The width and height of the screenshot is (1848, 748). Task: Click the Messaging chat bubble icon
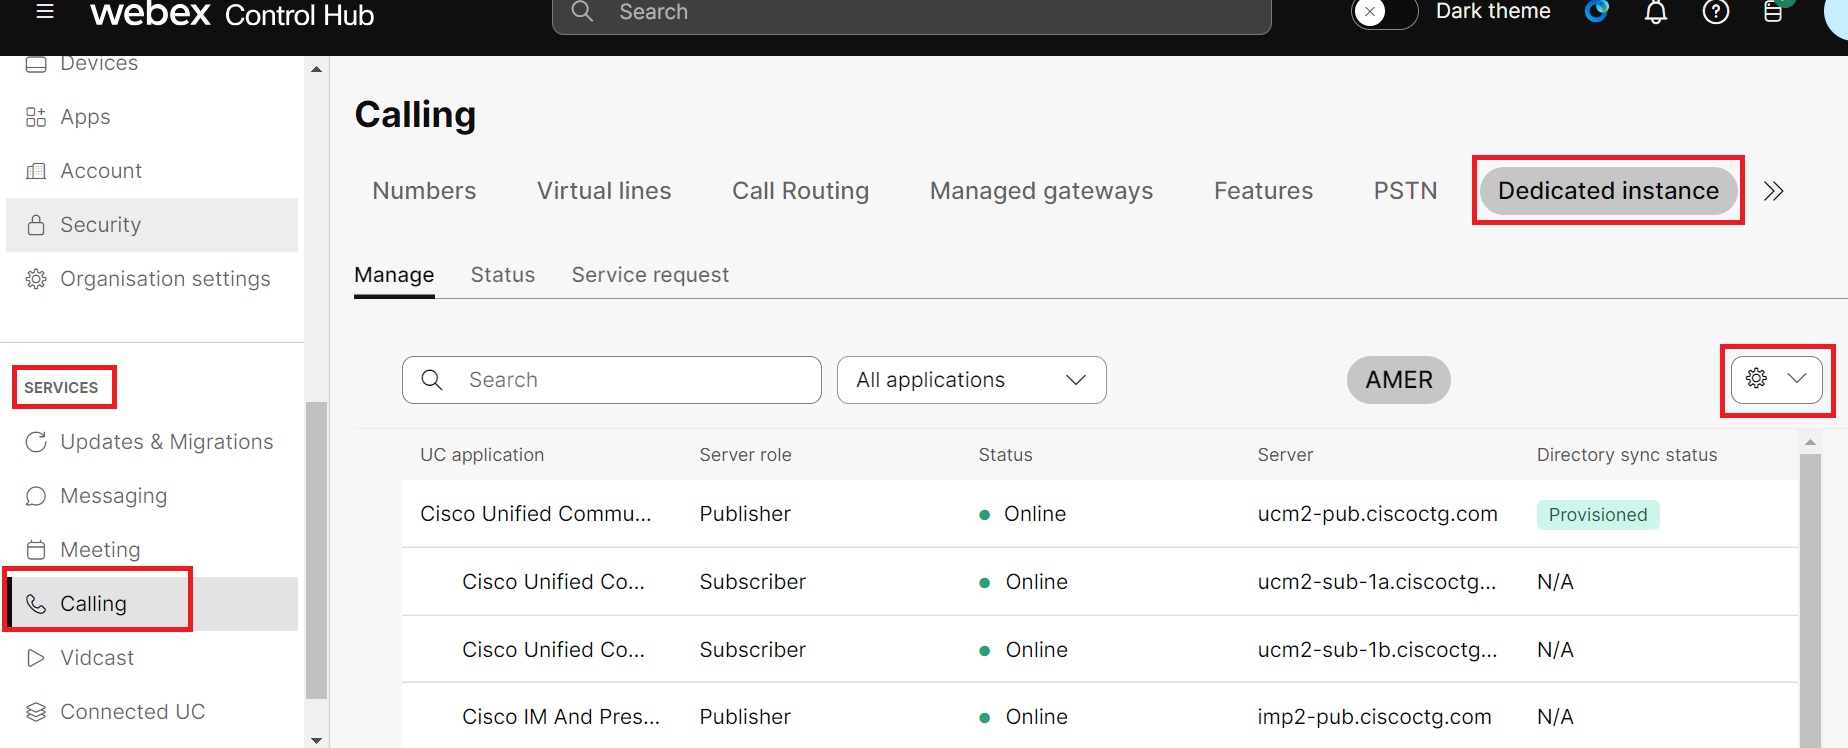point(36,496)
